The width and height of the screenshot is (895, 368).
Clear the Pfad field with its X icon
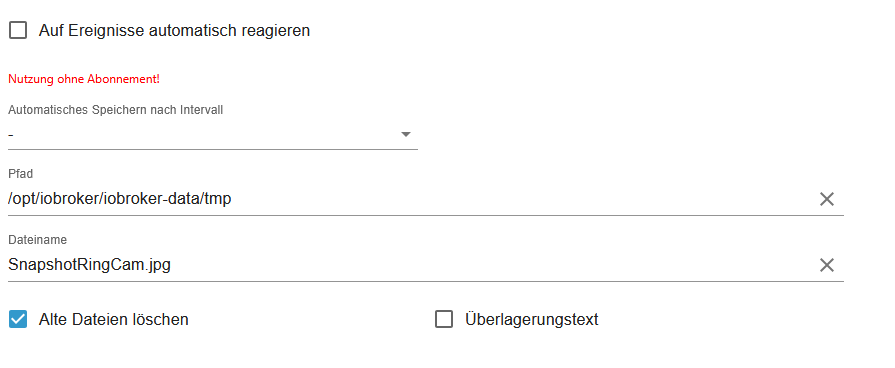tap(827, 199)
